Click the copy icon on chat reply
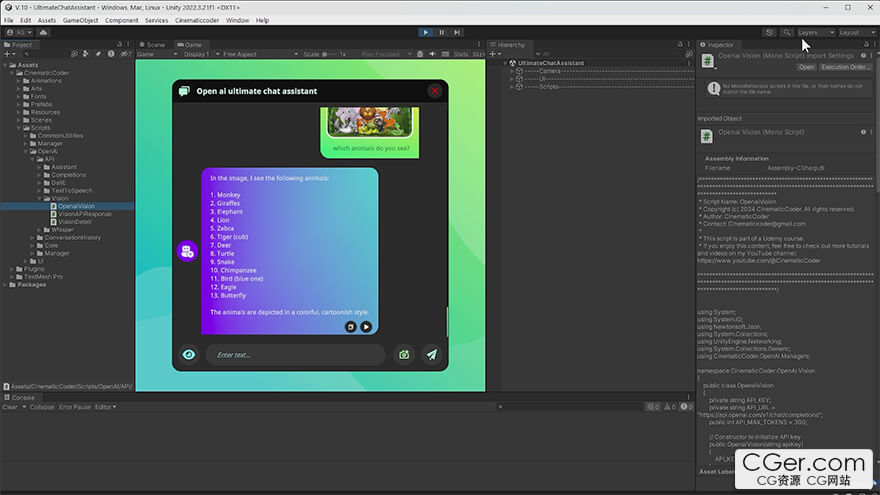The width and height of the screenshot is (880, 495). click(351, 326)
